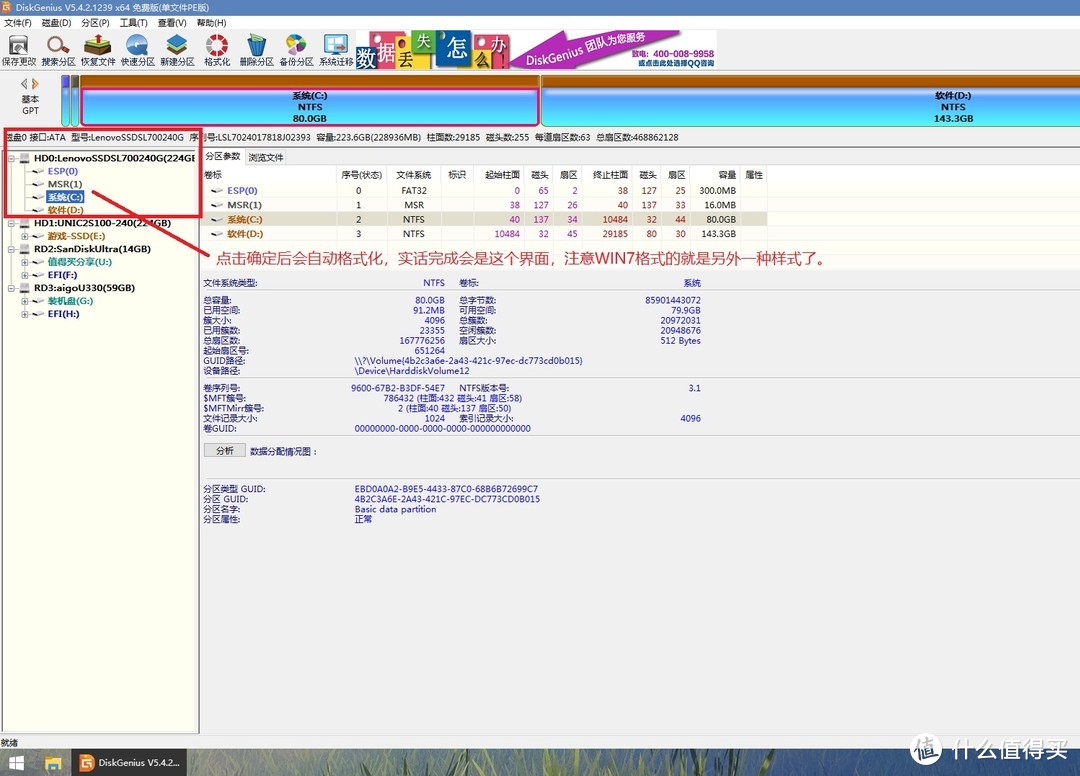Screen dimensions: 1080x776
Task: Click the 快速分区 quick partition icon
Action: pyautogui.click(x=137, y=50)
